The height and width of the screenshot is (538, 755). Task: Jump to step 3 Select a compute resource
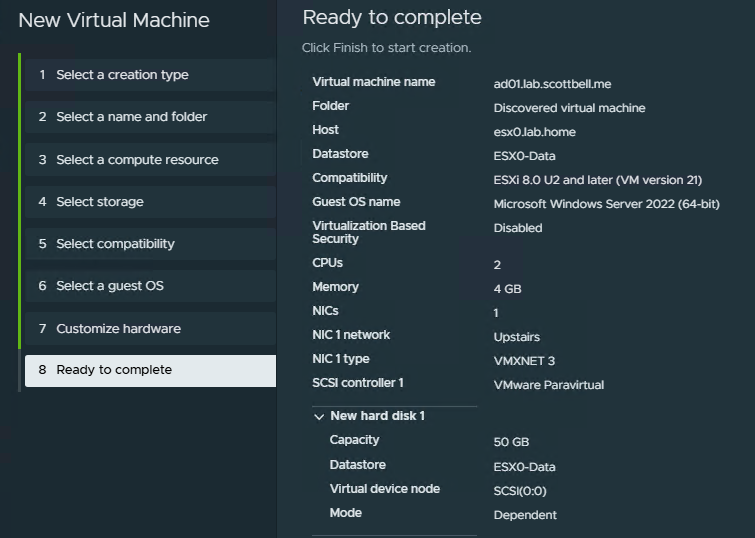[137, 160]
